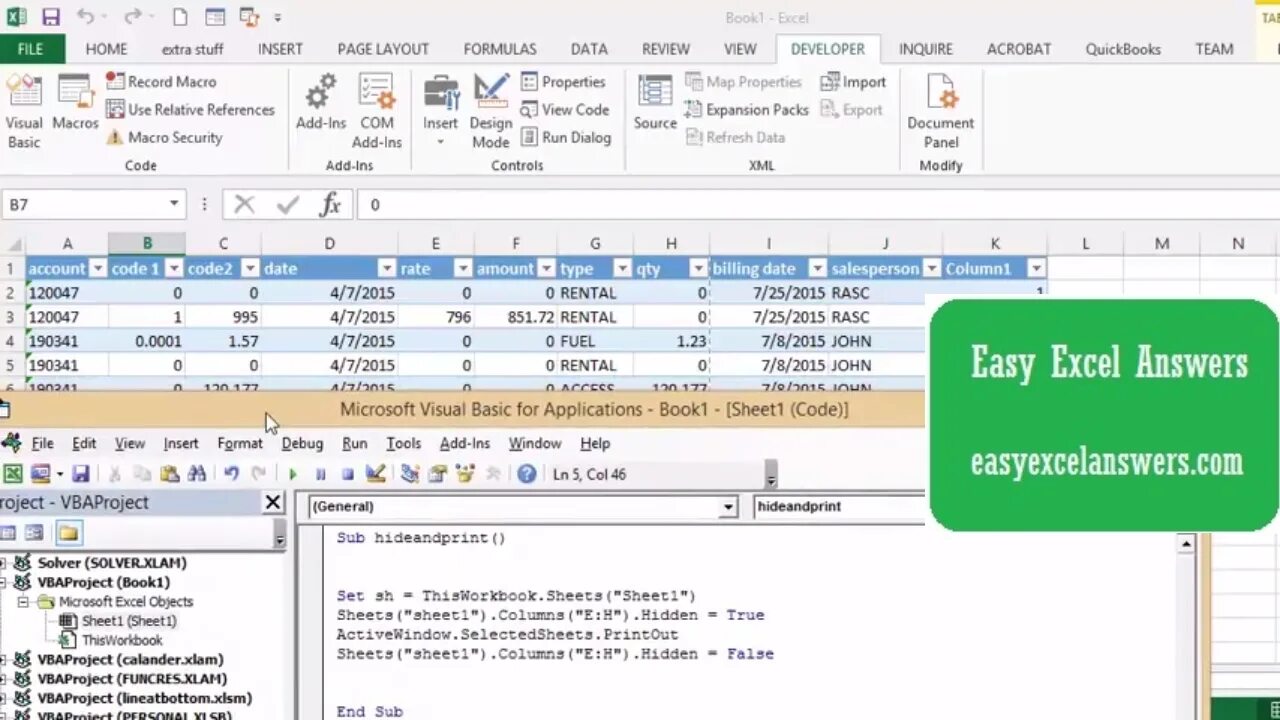This screenshot has width=1280, height=720.
Task: Start Record Macro
Action: coord(160,82)
